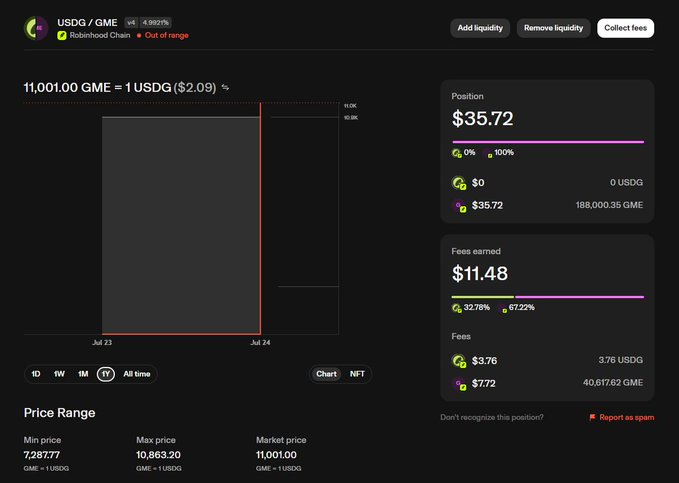
Task: Select the 1Y time range
Action: [x=106, y=374]
